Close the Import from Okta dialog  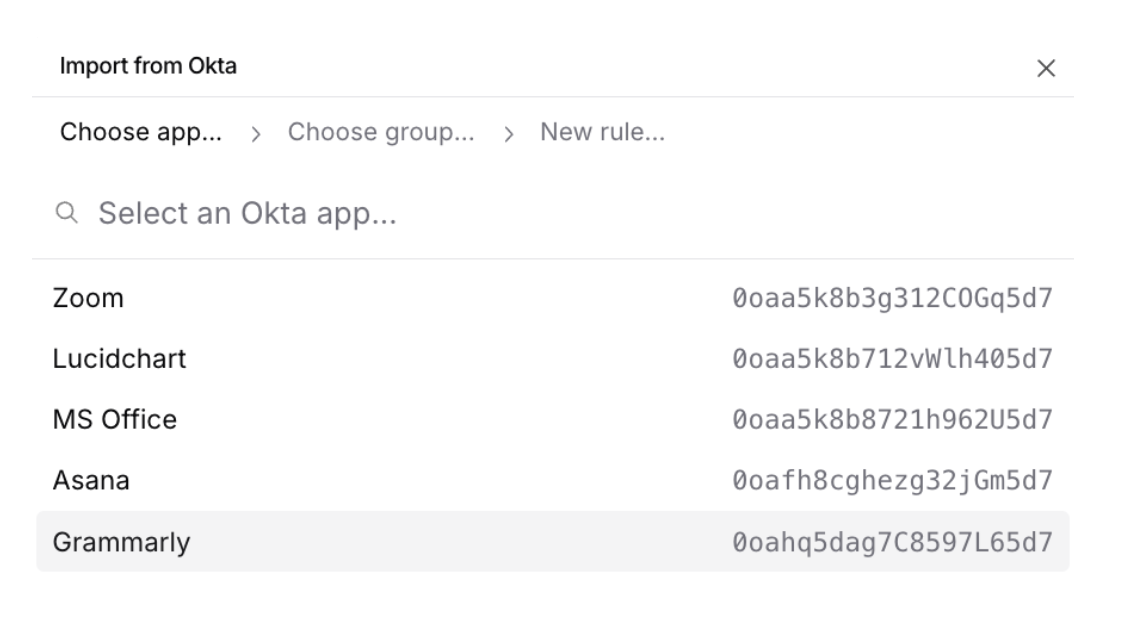coord(1046,68)
